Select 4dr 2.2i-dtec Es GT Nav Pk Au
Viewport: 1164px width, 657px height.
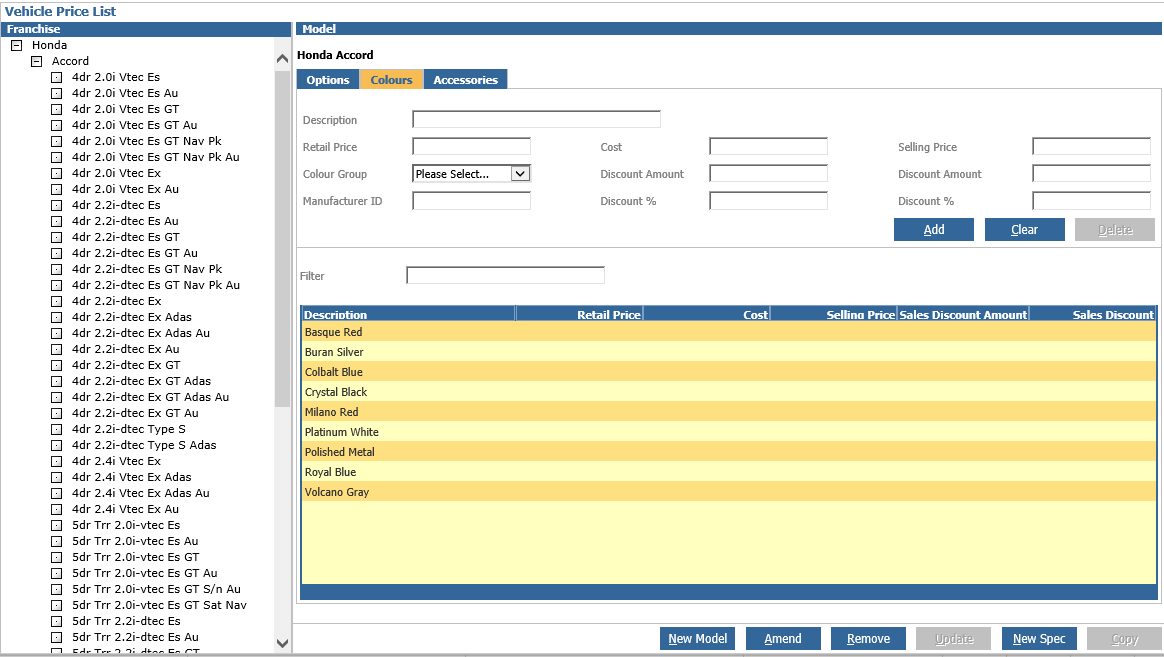pos(156,285)
